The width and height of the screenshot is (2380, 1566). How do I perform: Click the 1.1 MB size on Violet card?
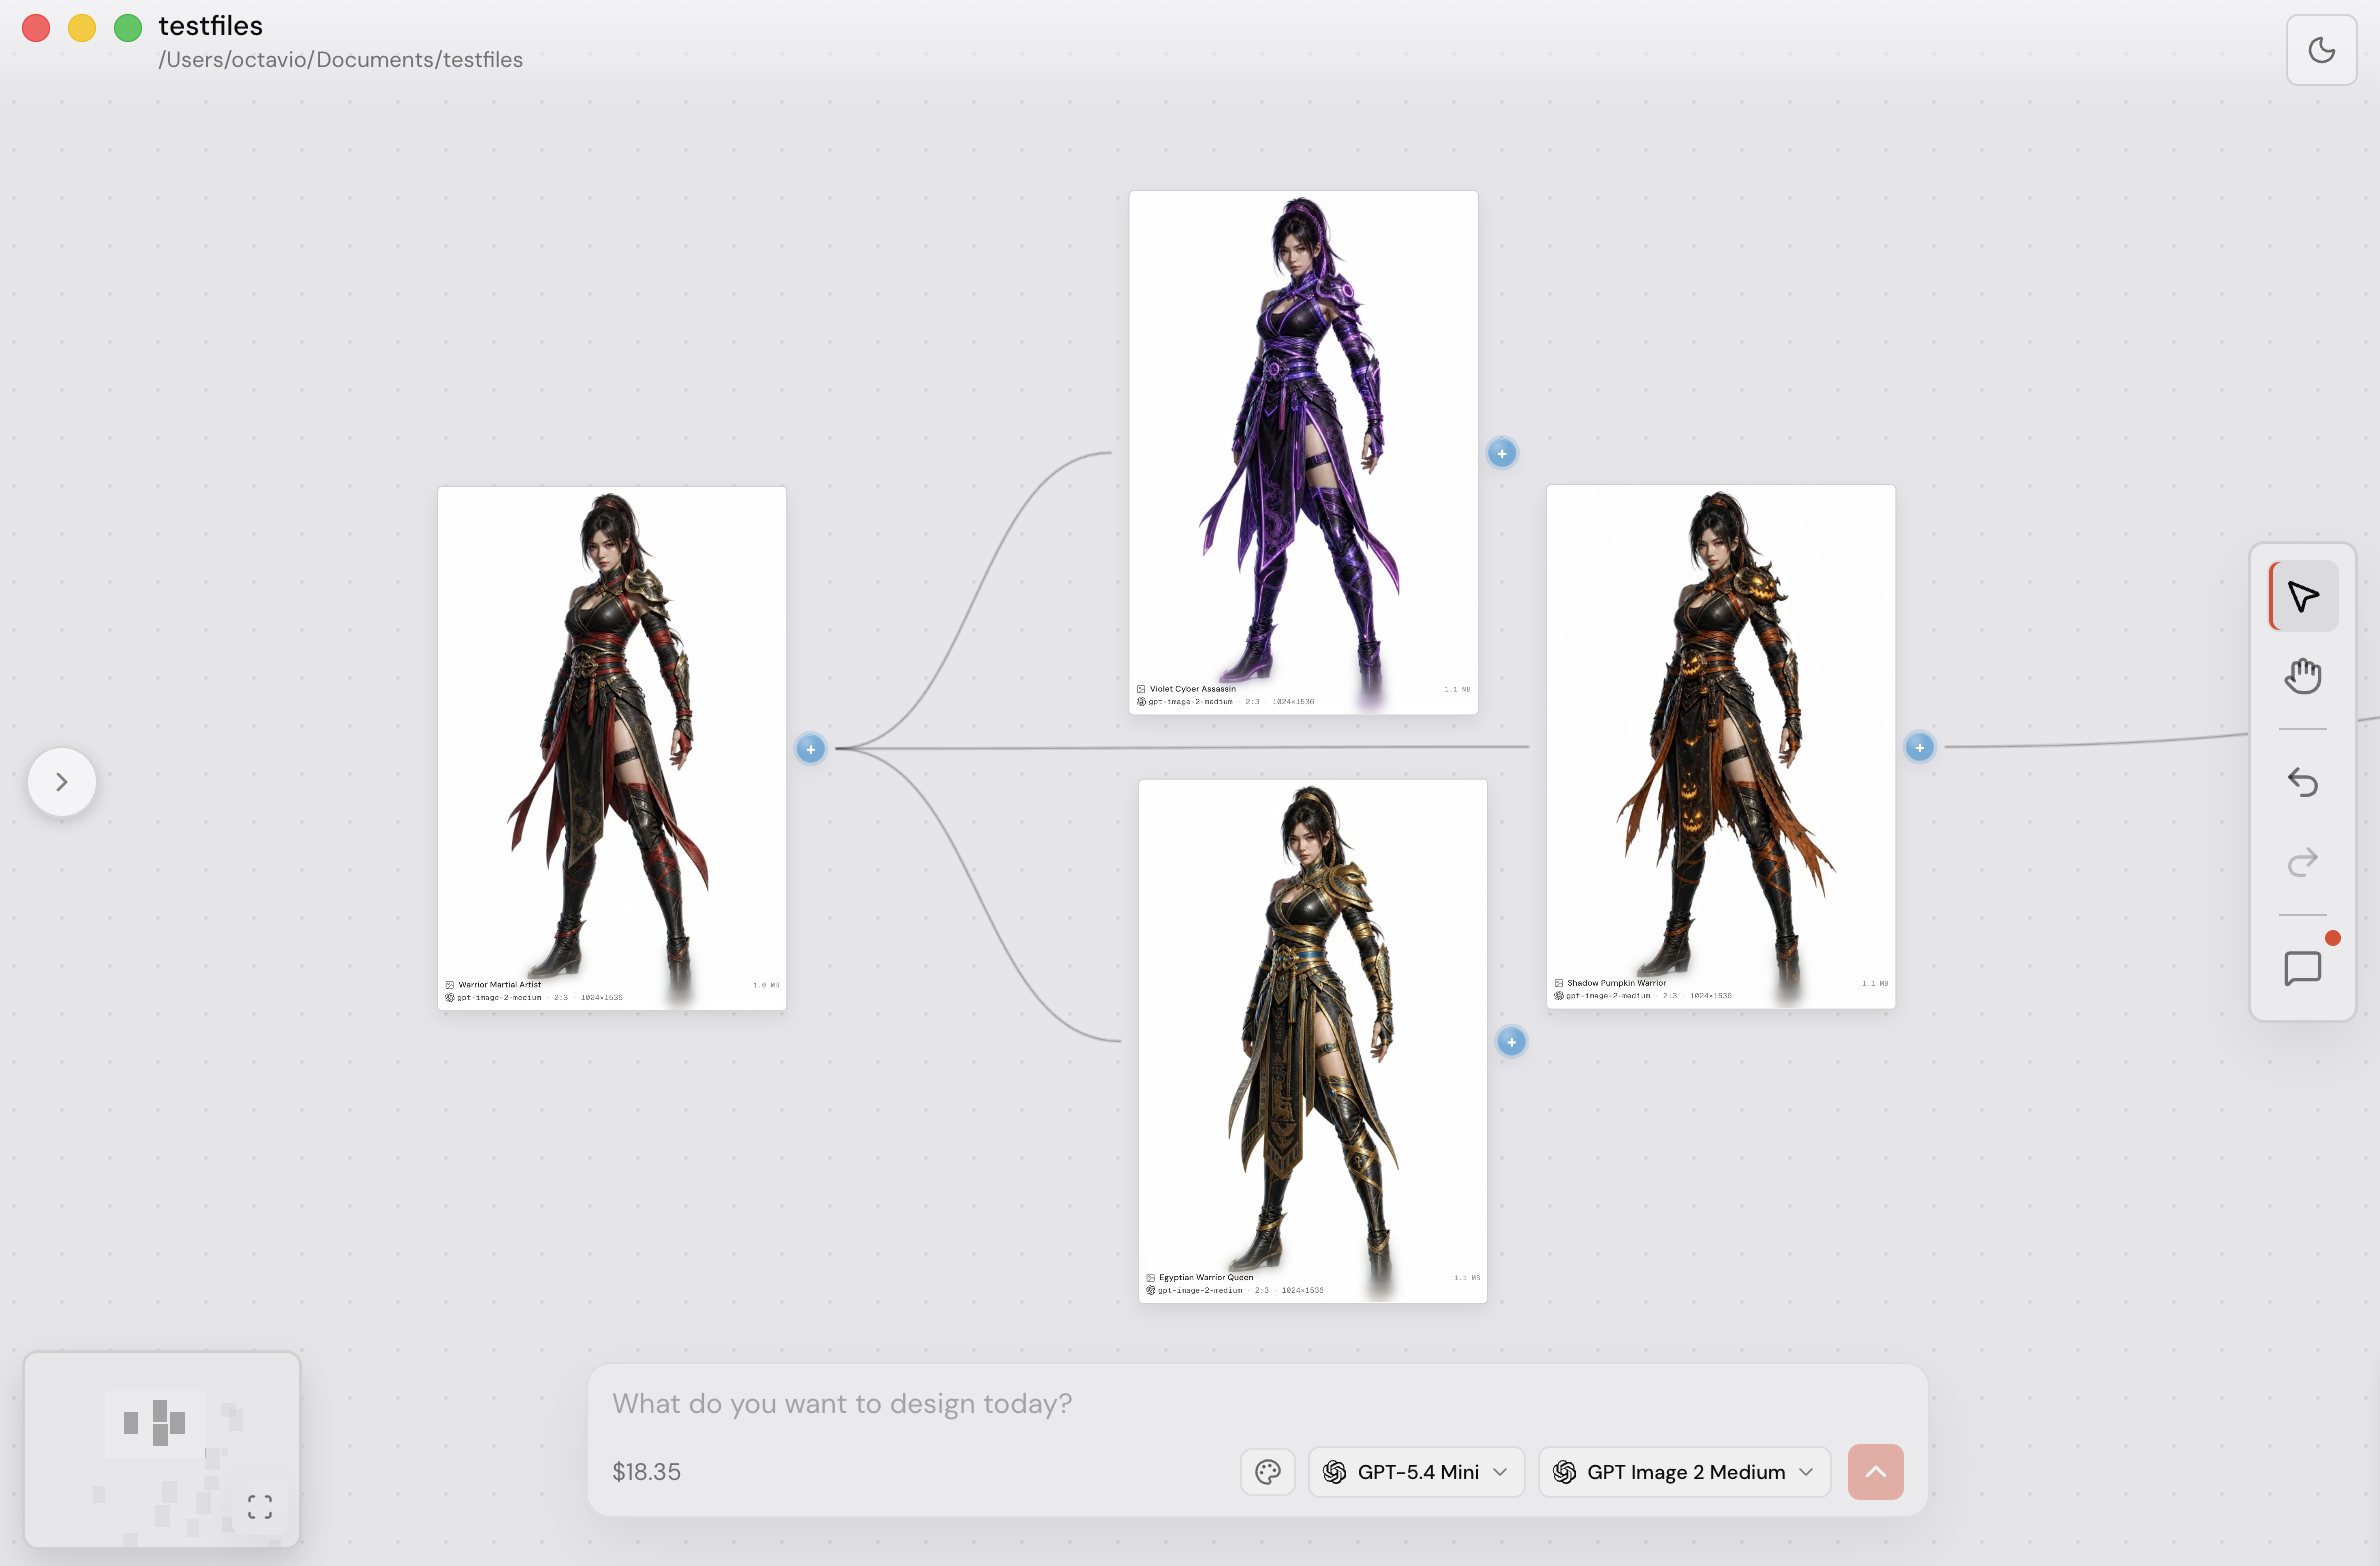1457,689
